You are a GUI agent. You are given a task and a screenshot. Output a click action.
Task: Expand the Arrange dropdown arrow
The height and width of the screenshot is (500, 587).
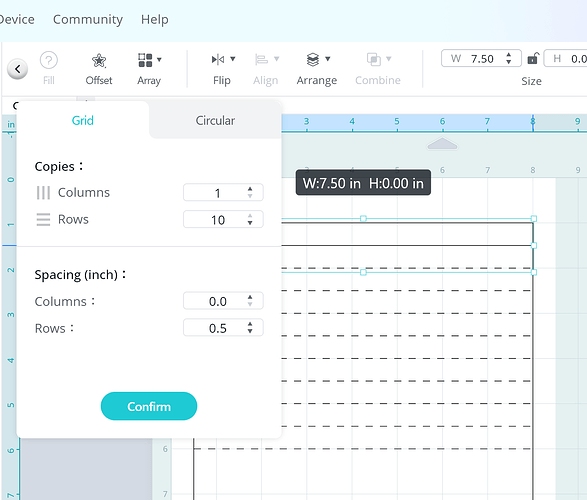click(x=328, y=59)
